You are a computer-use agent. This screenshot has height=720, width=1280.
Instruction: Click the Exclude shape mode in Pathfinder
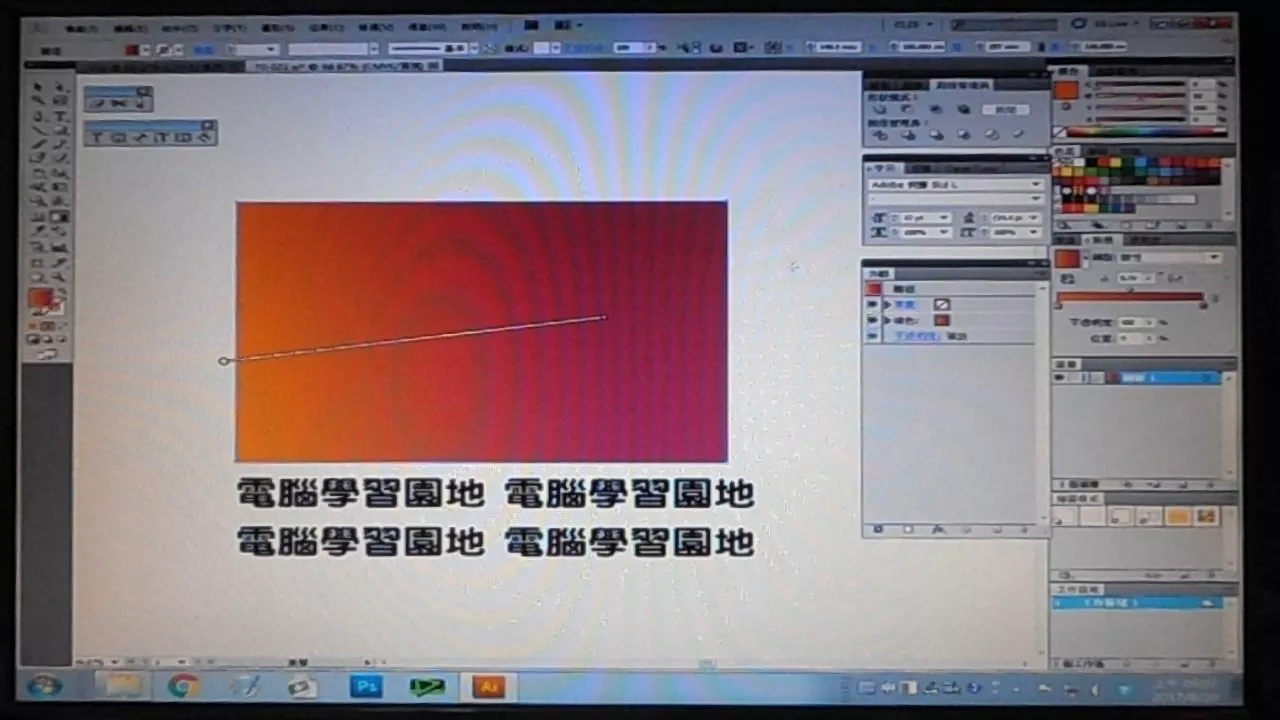962,109
